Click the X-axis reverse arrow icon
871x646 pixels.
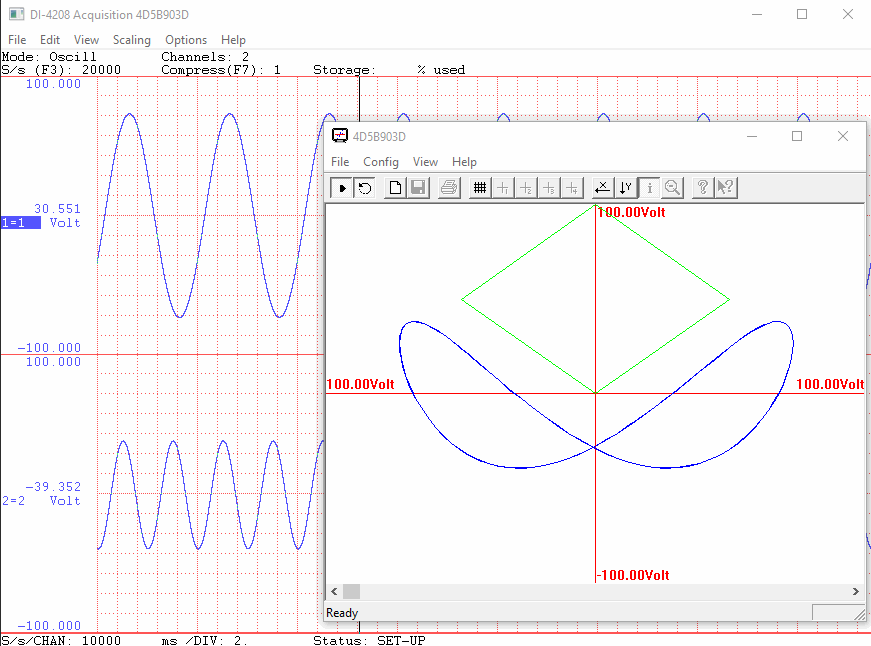(x=603, y=188)
